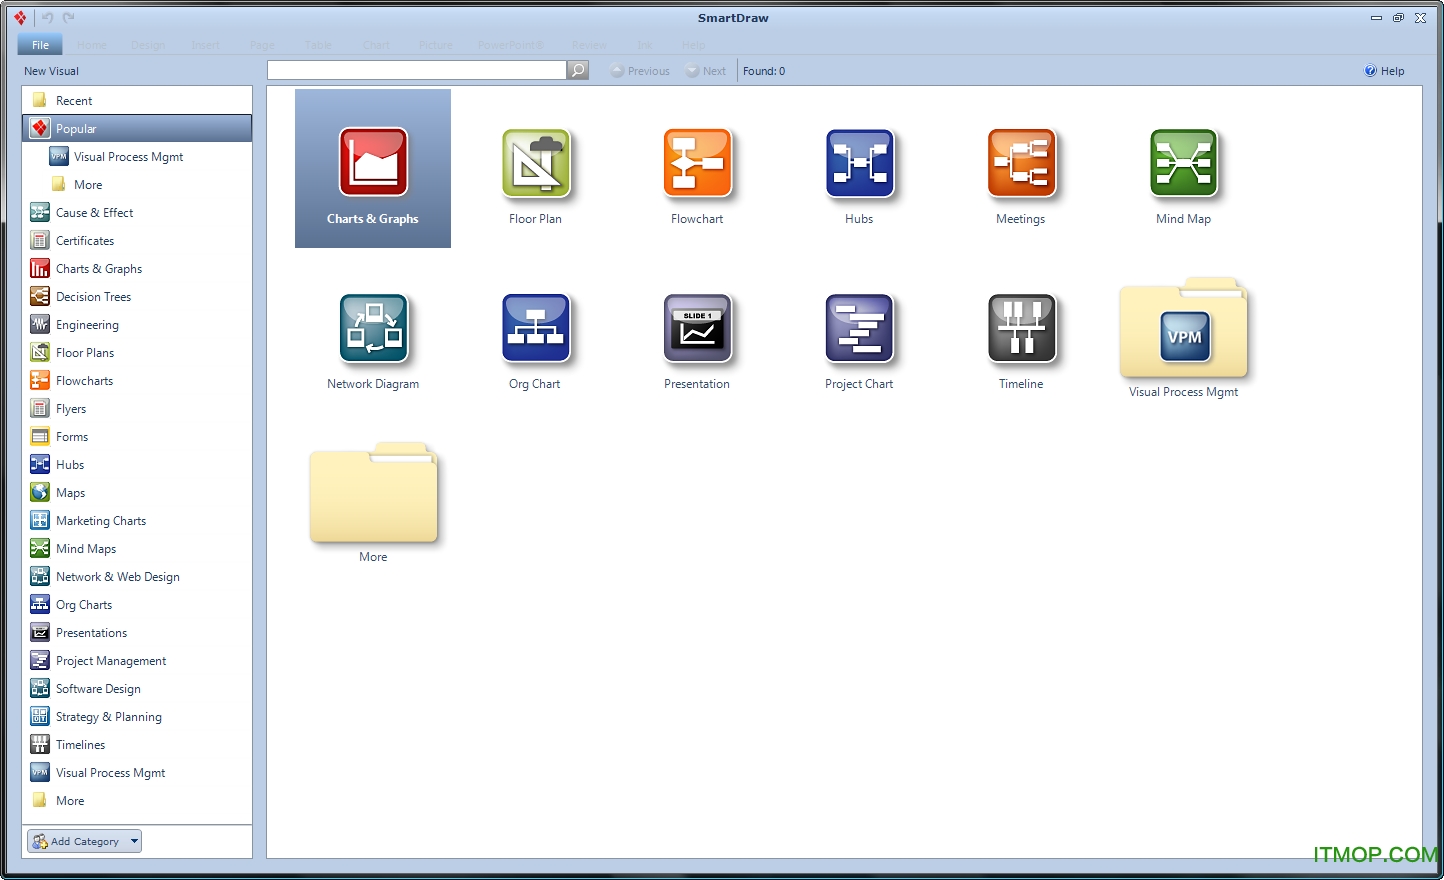This screenshot has width=1444, height=880.
Task: Open the Add Category dropdown
Action: [x=84, y=841]
